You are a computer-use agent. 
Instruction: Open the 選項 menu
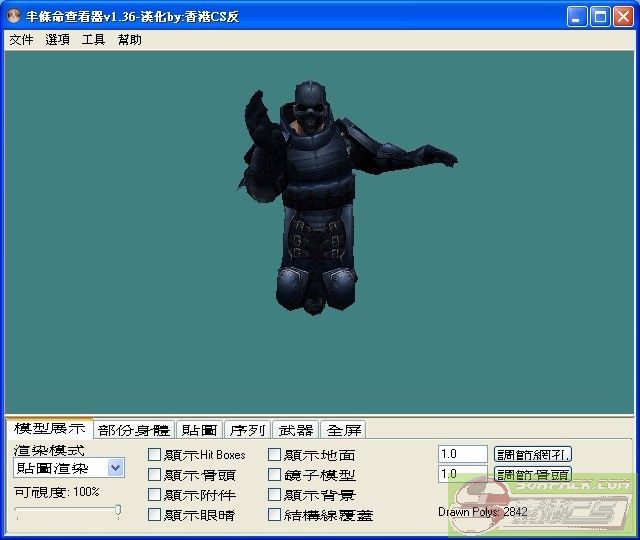57,40
